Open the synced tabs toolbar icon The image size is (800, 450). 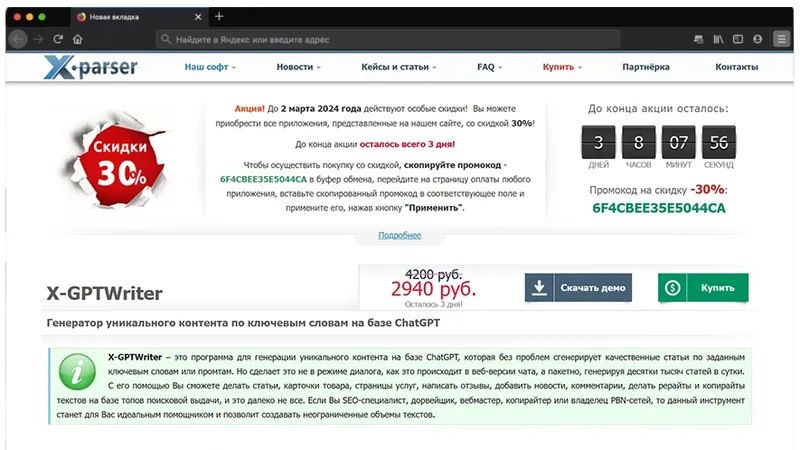(698, 39)
